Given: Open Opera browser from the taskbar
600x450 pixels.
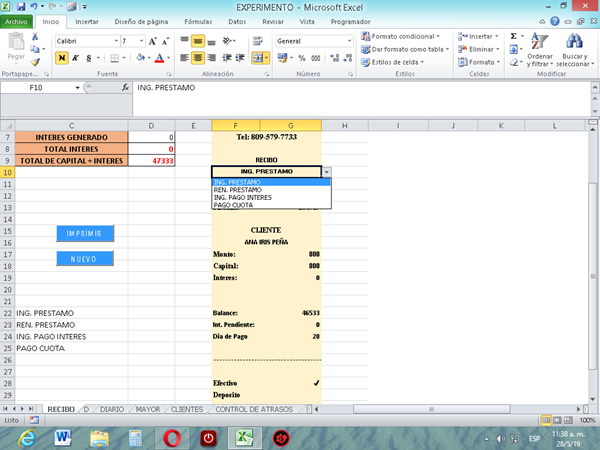Looking at the screenshot, I should 173,438.
